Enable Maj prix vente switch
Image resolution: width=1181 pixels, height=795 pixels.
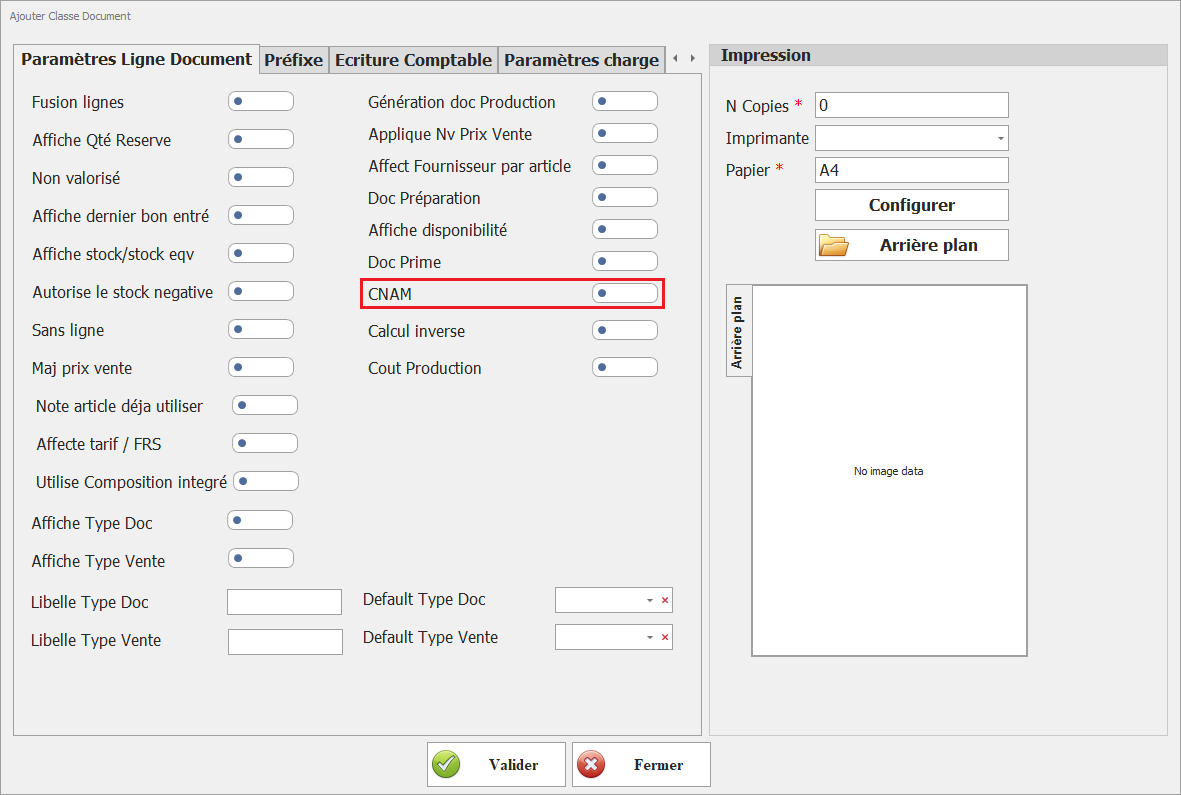[x=261, y=367]
